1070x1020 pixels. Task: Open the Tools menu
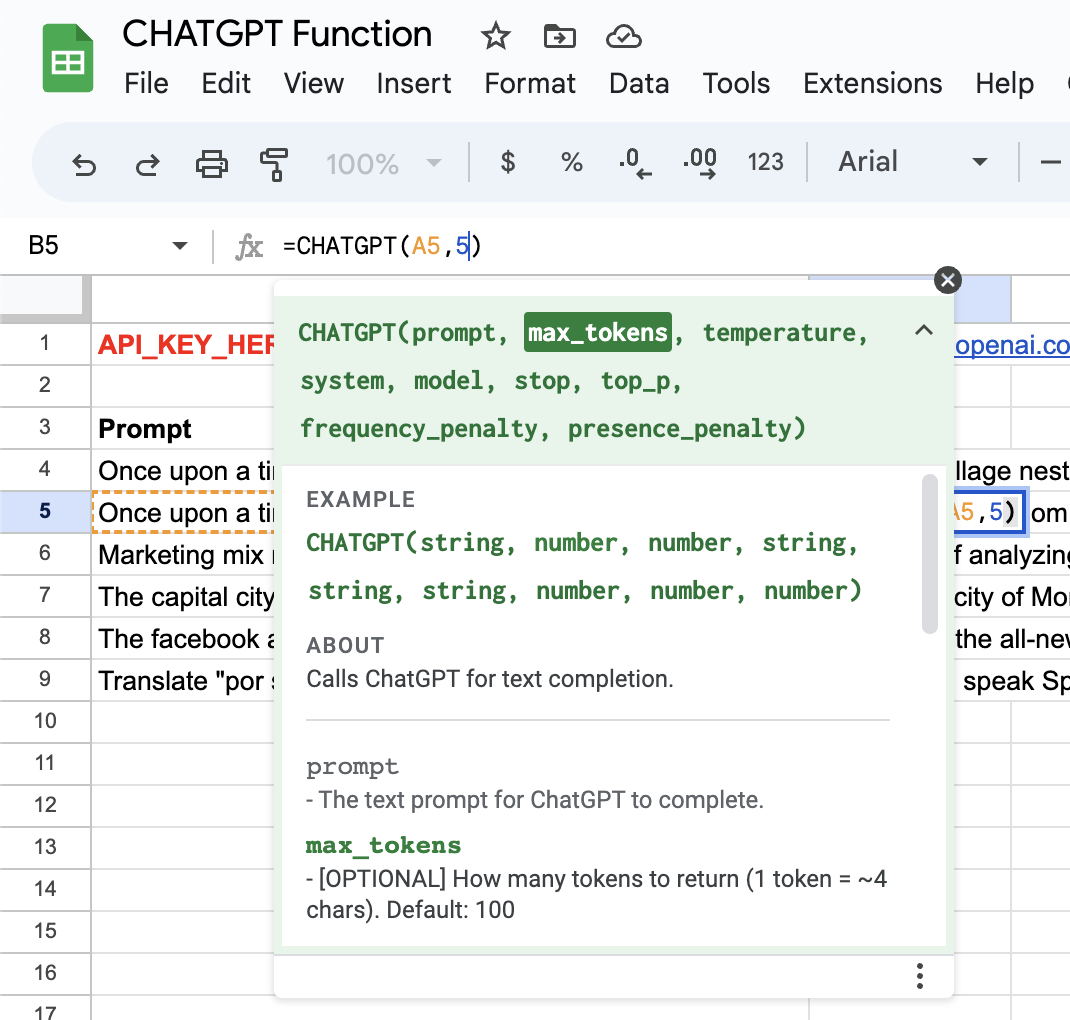[x=736, y=83]
